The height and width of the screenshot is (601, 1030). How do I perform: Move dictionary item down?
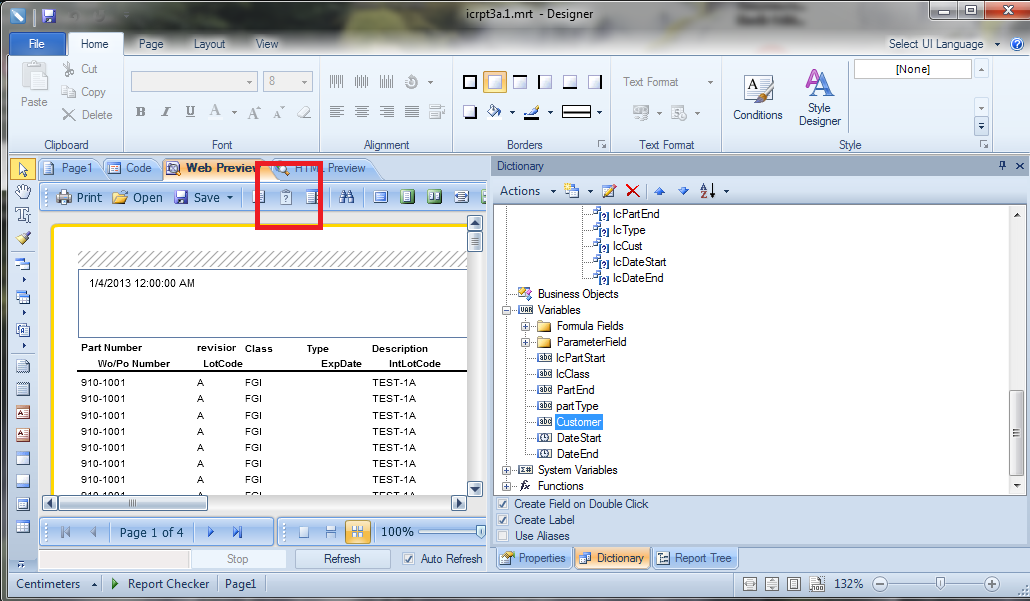(683, 191)
